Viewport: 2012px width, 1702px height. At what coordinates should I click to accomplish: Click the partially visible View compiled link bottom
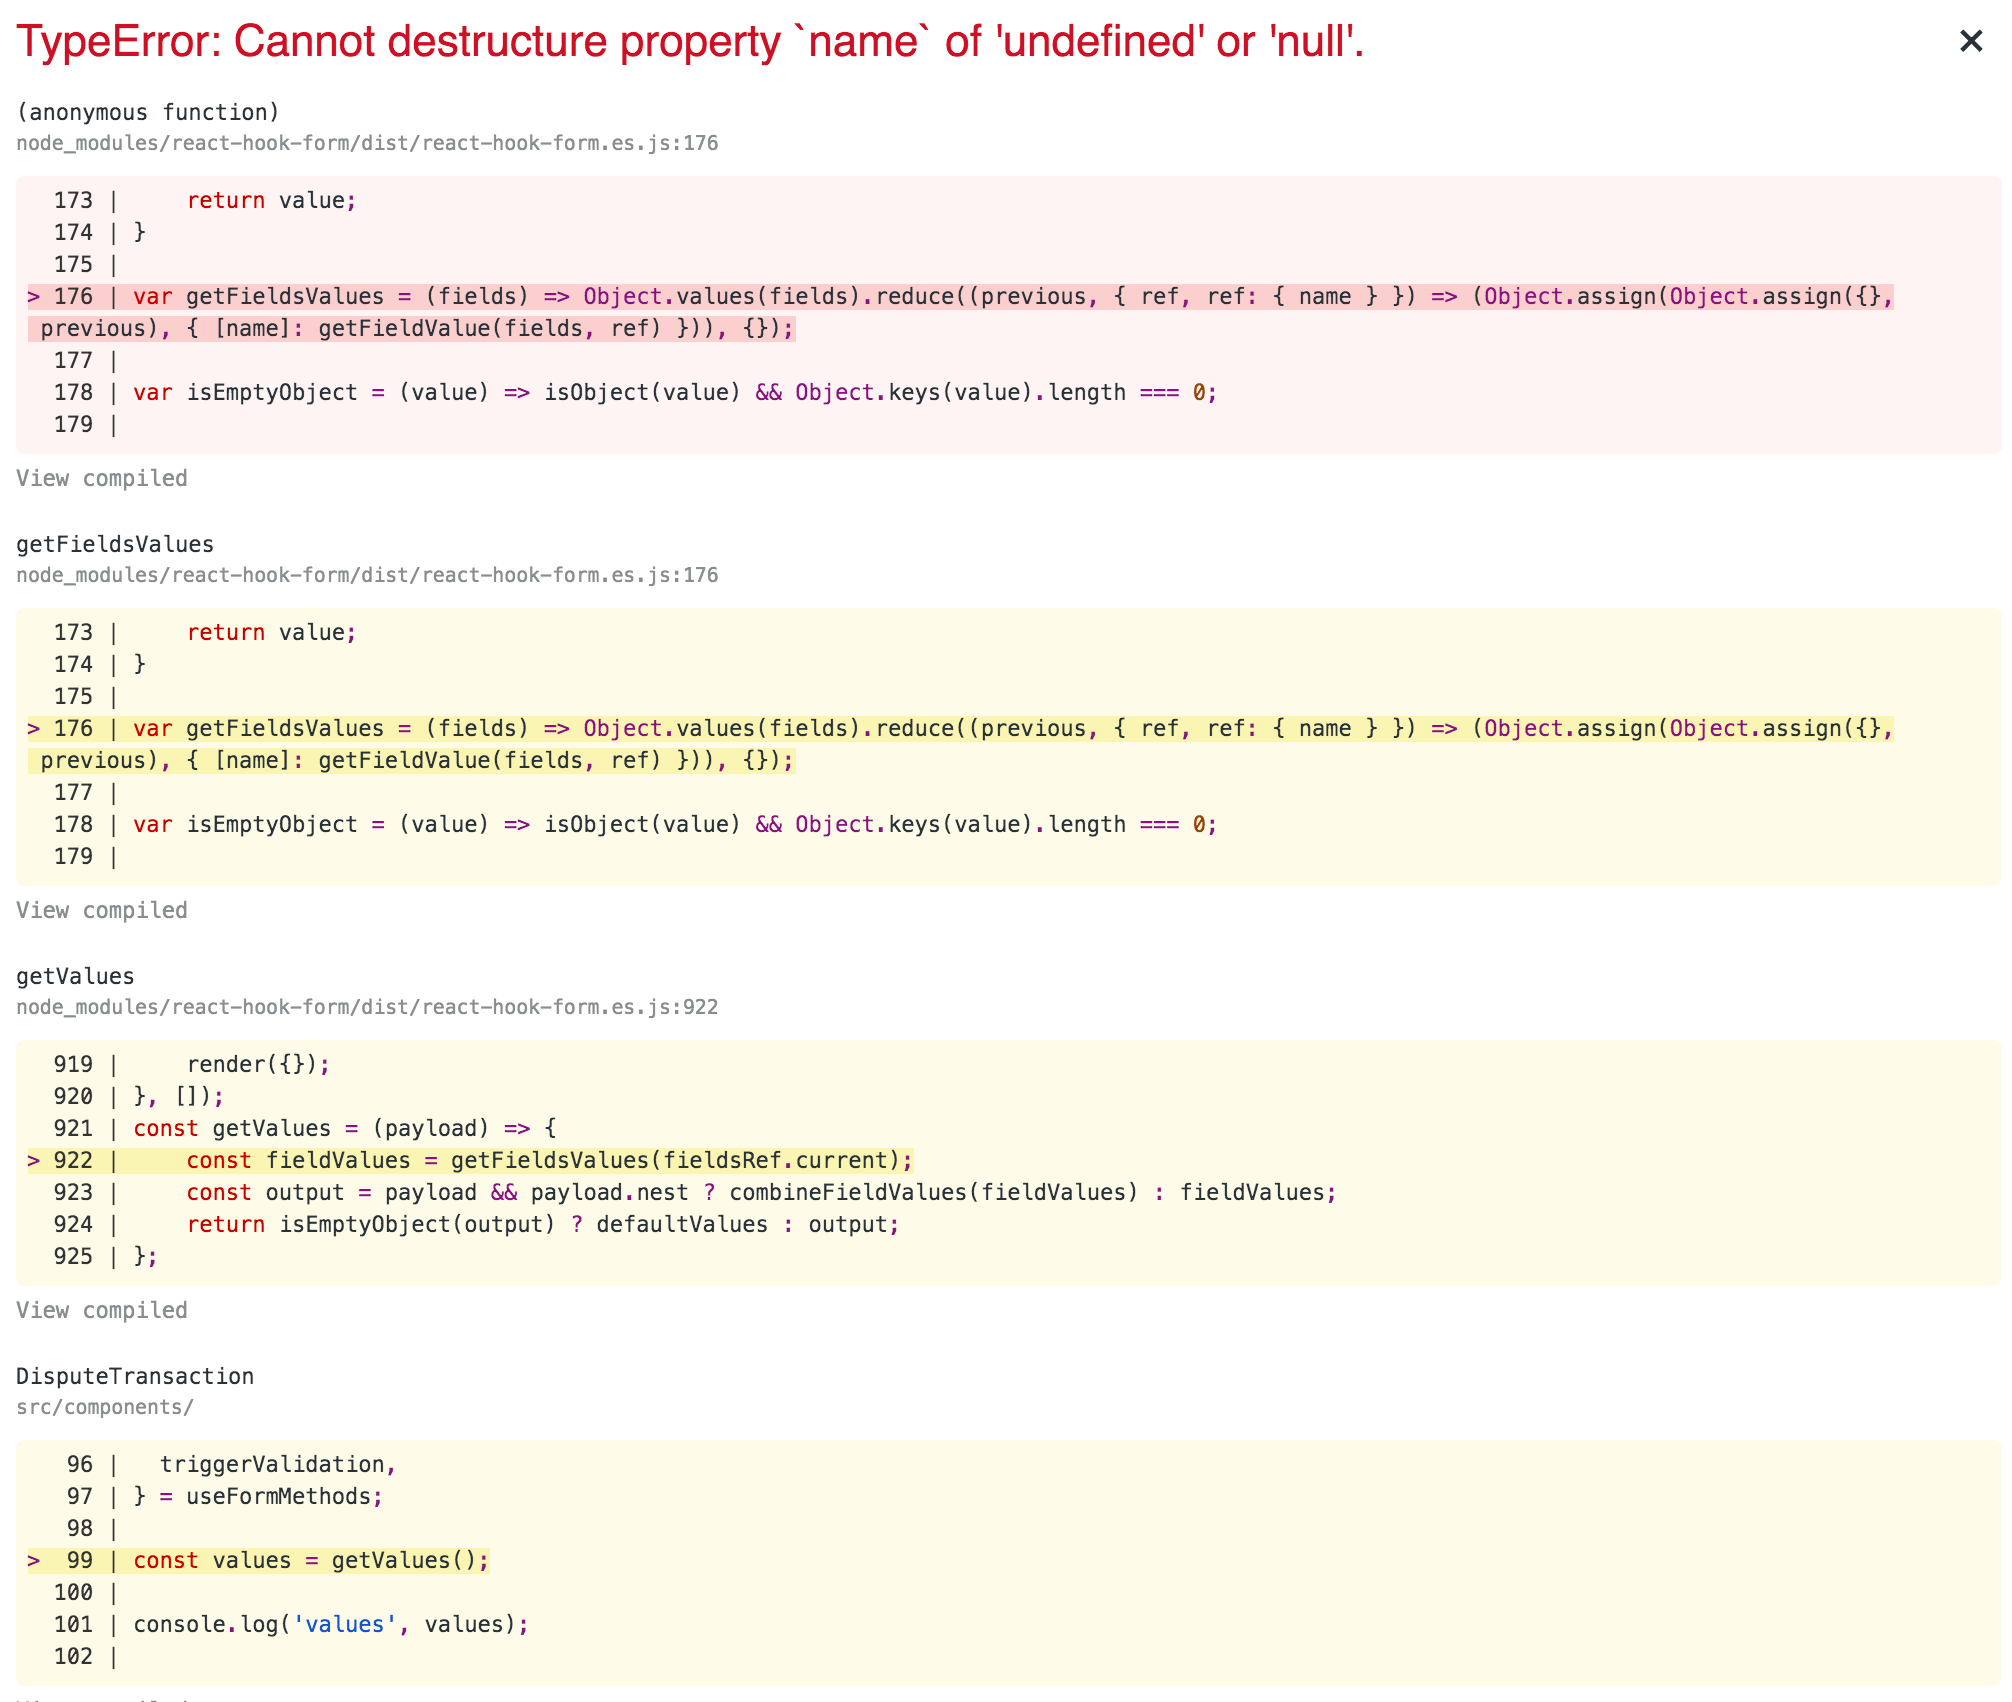tap(101, 1697)
